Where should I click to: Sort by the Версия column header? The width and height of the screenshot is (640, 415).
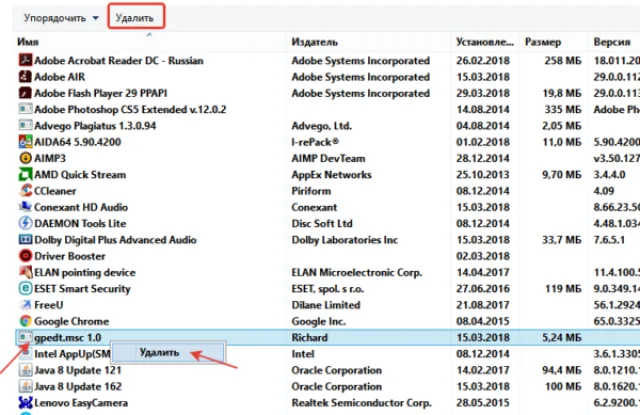point(612,42)
